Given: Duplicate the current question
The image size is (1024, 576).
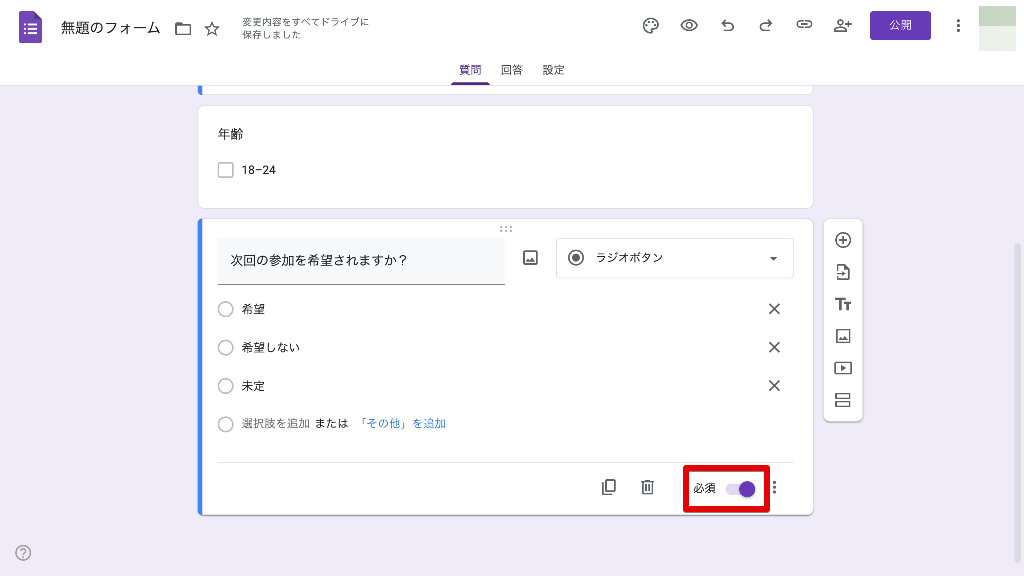Looking at the screenshot, I should pyautogui.click(x=609, y=487).
